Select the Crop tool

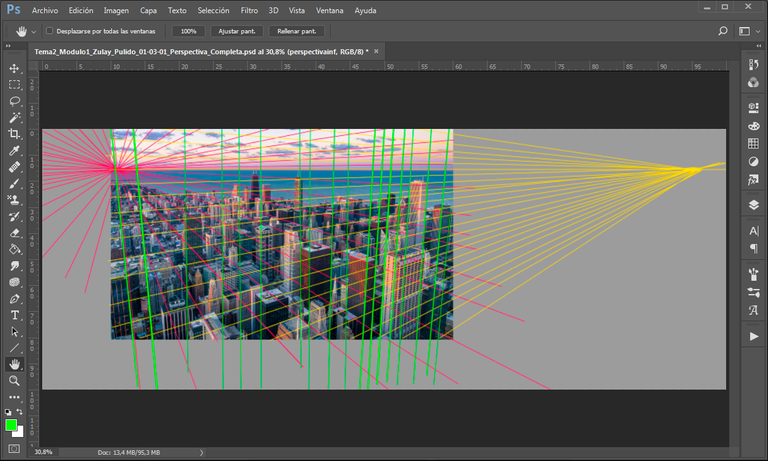[x=14, y=134]
